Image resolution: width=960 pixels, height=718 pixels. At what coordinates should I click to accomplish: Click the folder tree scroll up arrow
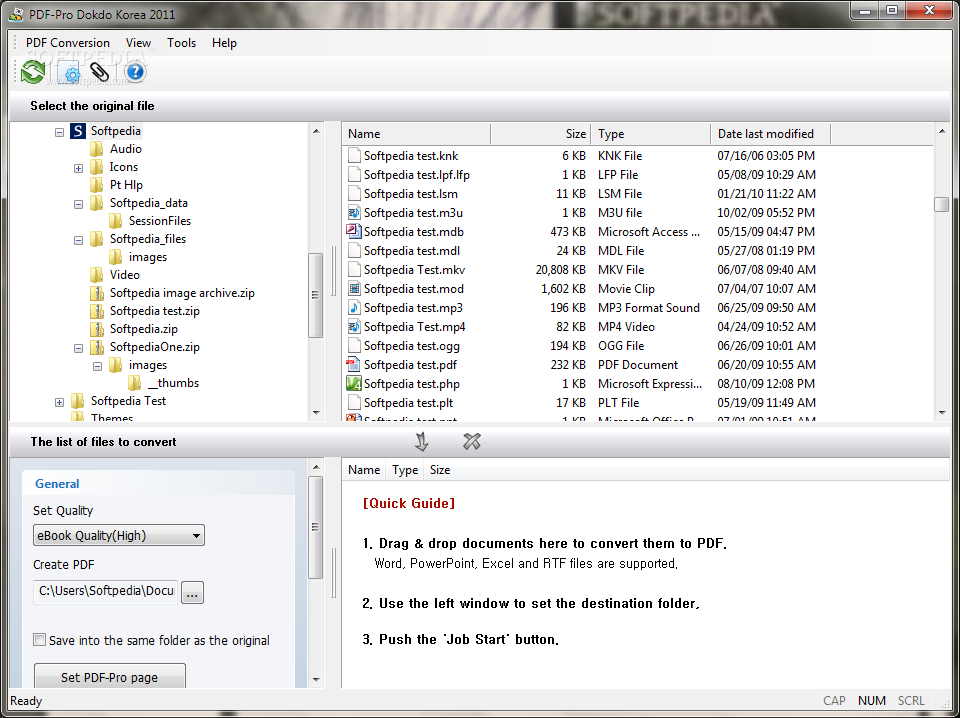pos(316,131)
